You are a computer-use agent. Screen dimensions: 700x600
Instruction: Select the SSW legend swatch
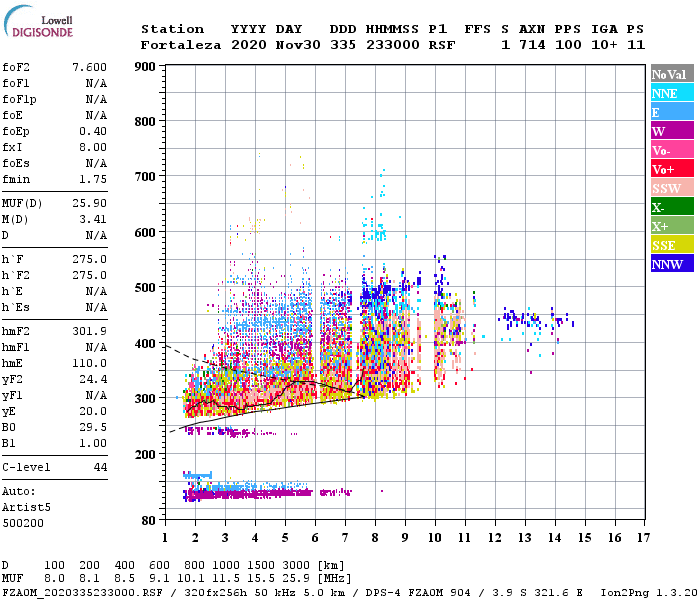672,188
